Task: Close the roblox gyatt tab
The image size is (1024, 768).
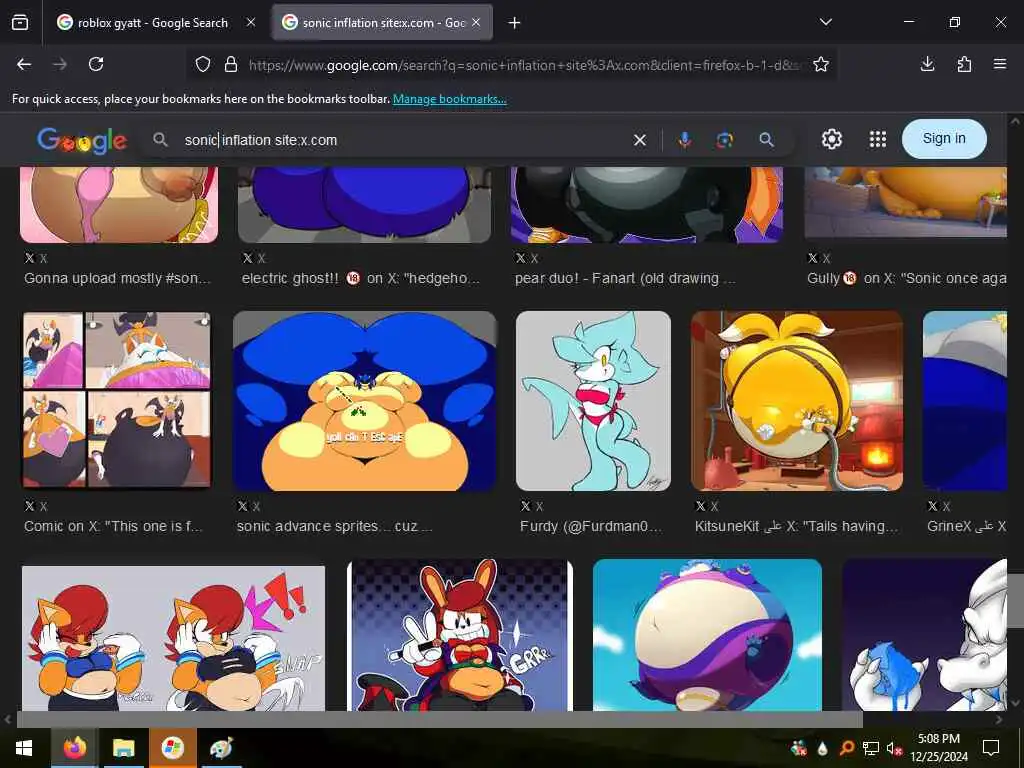Action: tap(251, 23)
